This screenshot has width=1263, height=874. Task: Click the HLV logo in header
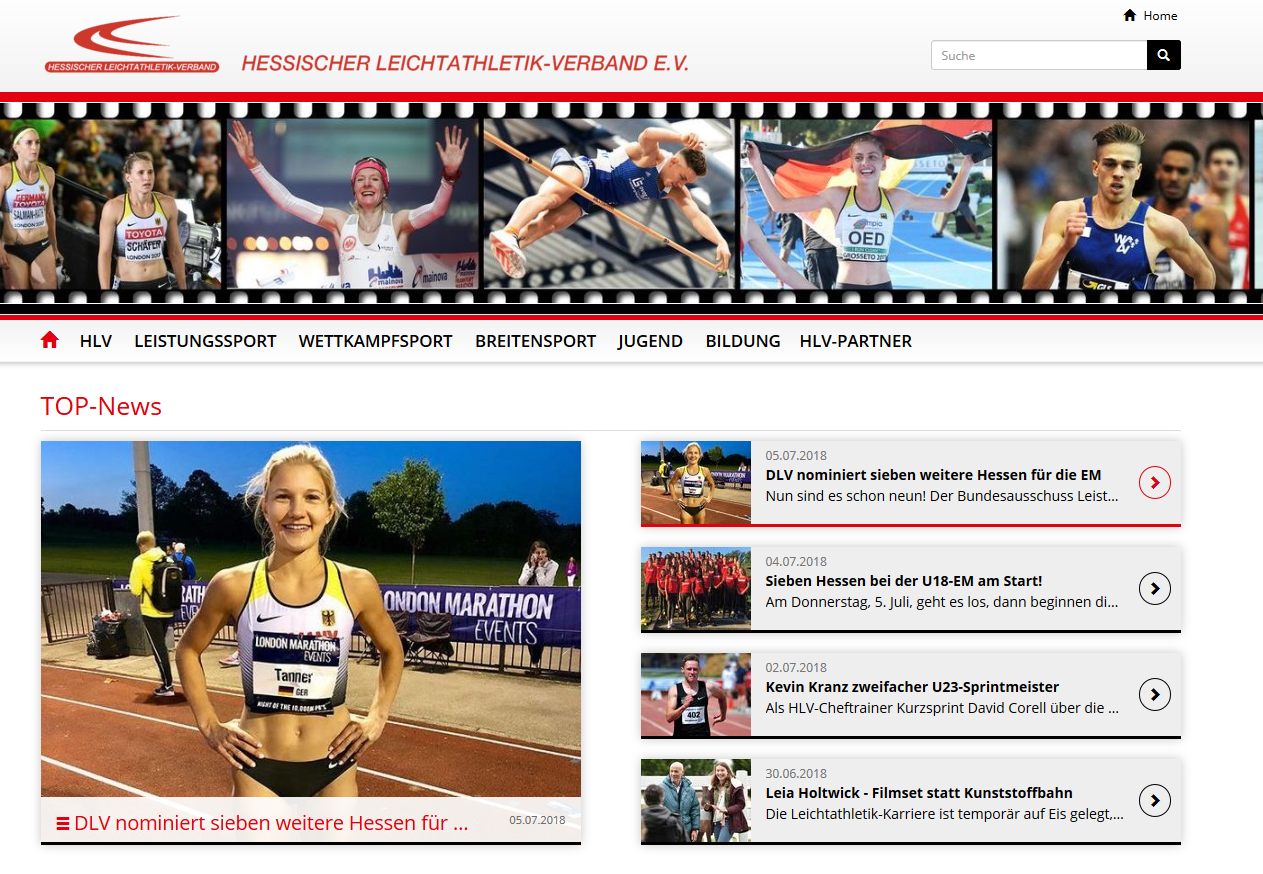pos(131,45)
